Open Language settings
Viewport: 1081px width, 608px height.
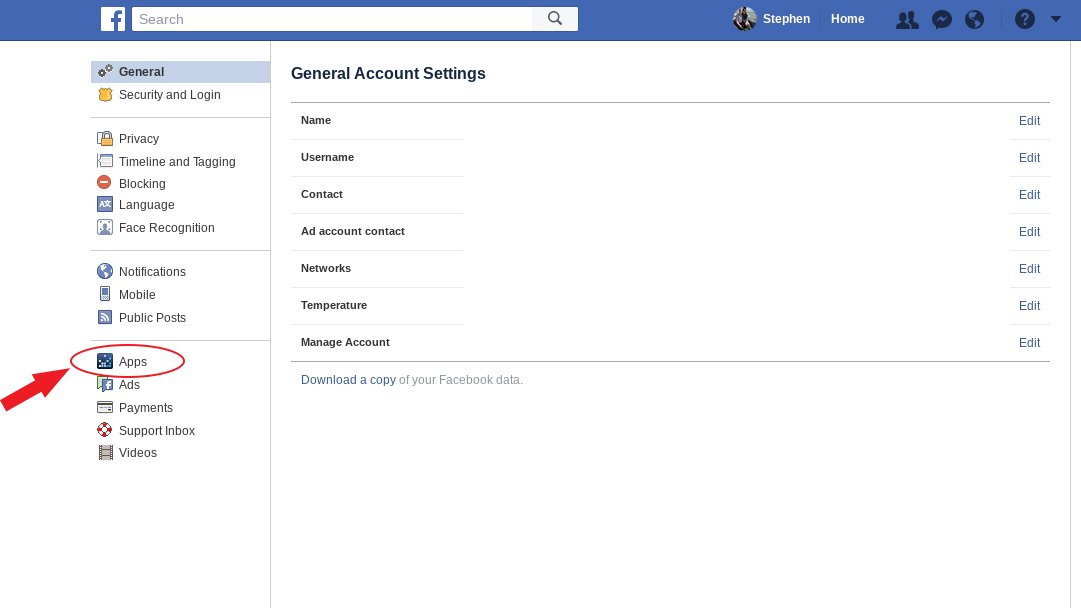146,205
